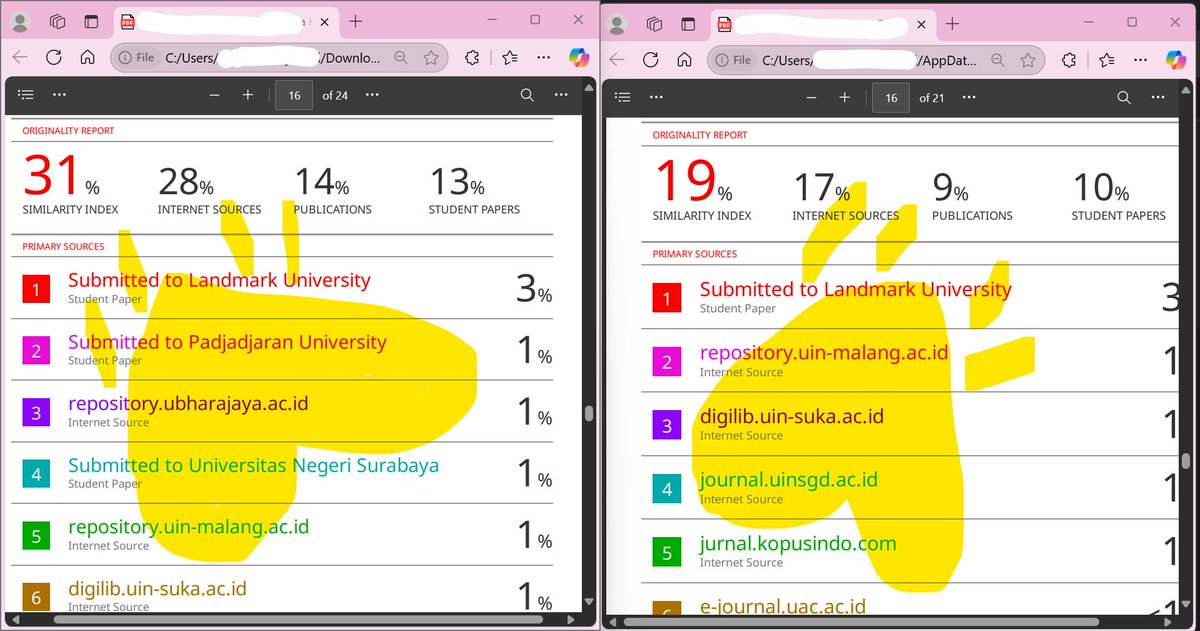Open more tools beside contents in left PDF
Image resolution: width=1200 pixels, height=631 pixels.
59,95
